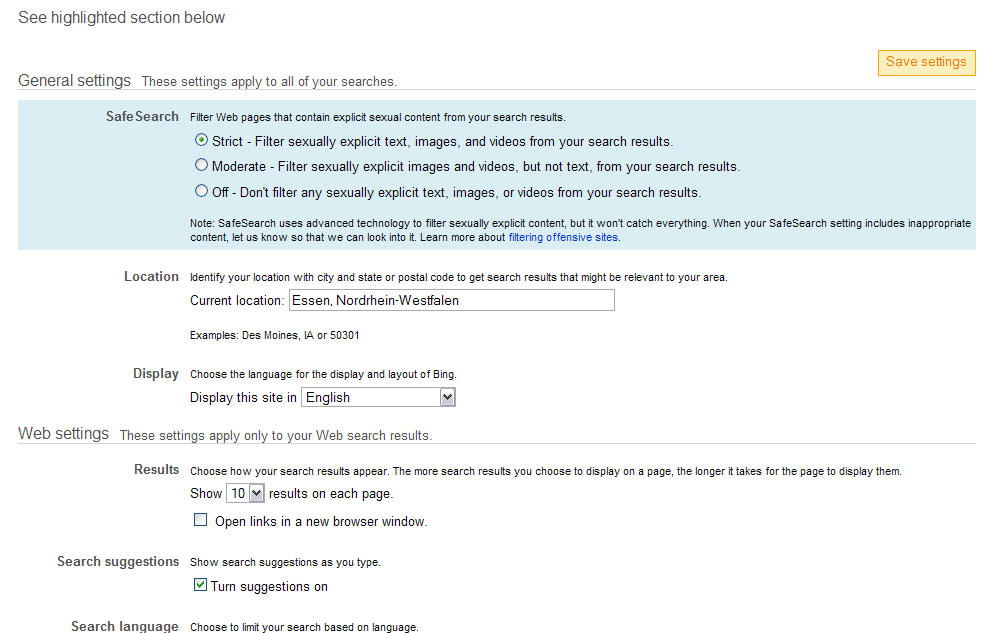Image resolution: width=996 pixels, height=633 pixels.
Task: Click the General settings heading
Action: point(74,81)
